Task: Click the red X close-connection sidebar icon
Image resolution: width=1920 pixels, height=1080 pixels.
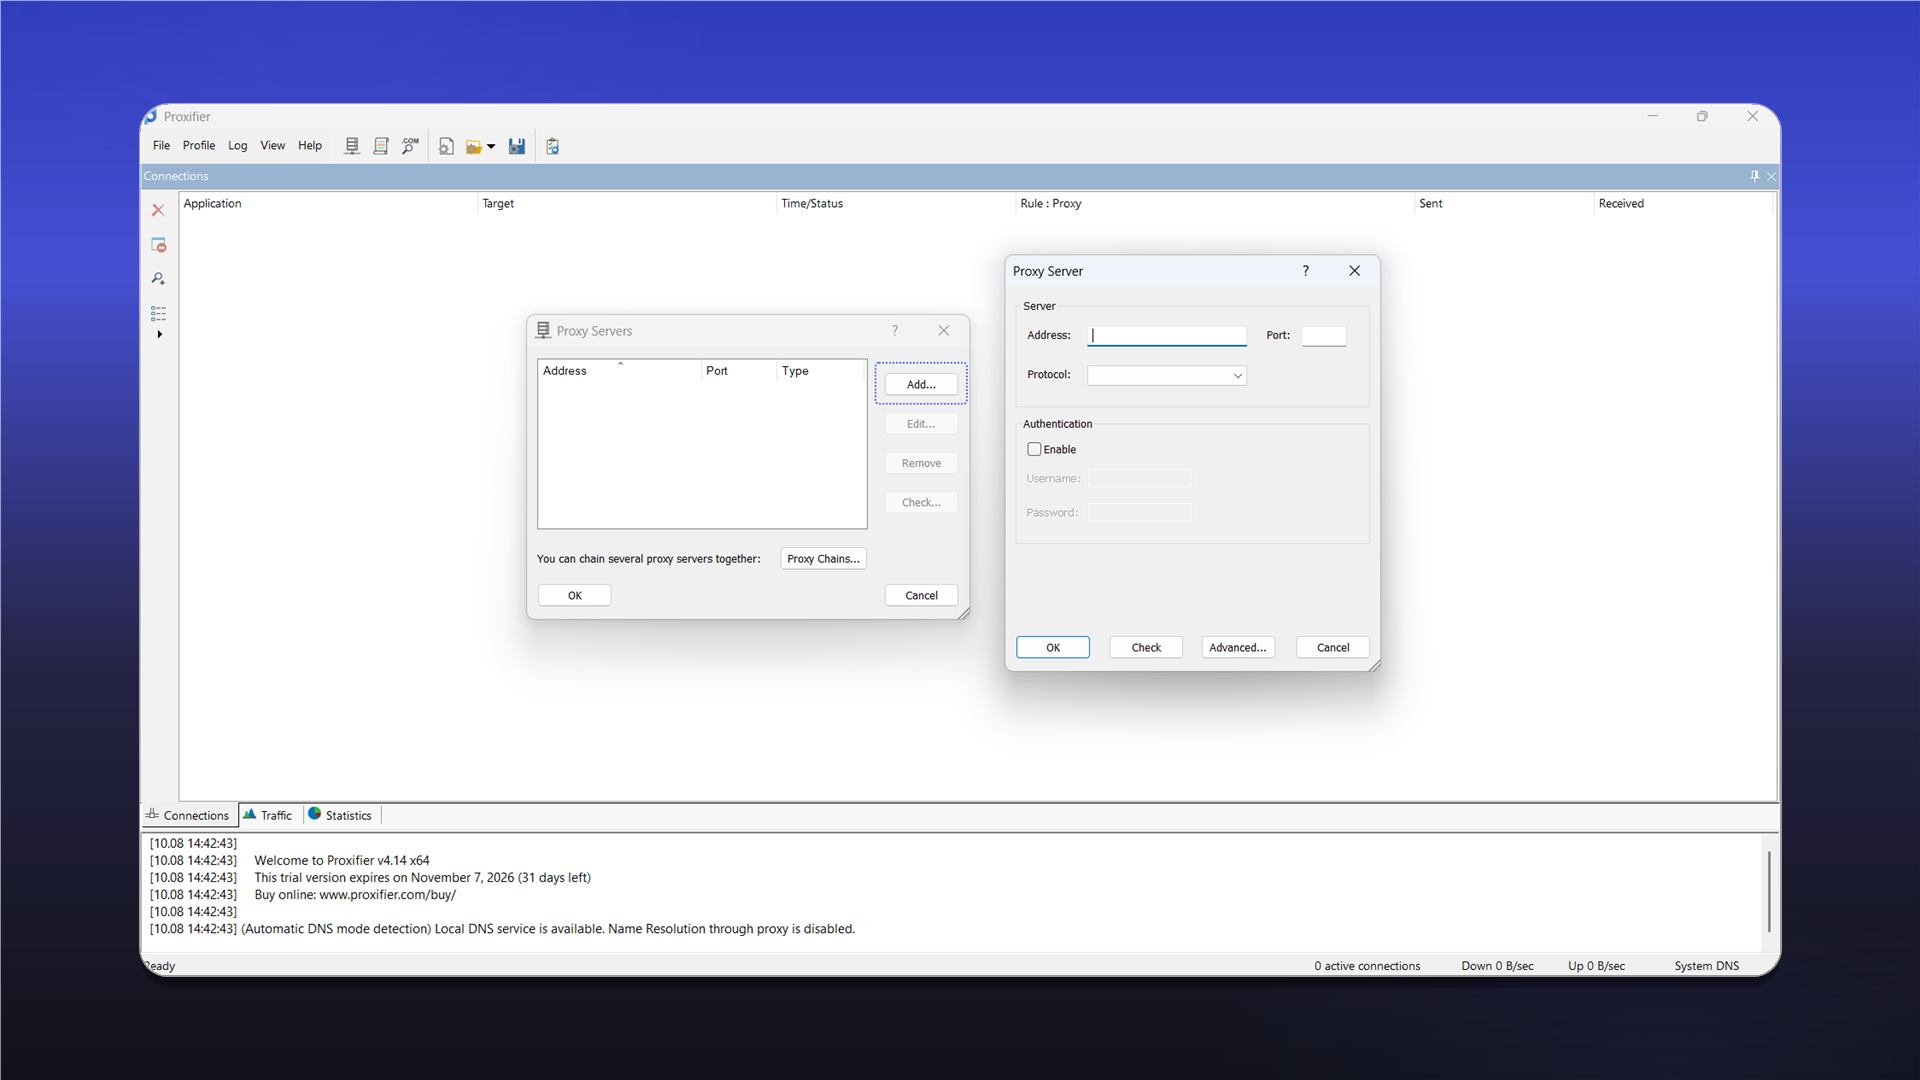Action: tap(158, 210)
